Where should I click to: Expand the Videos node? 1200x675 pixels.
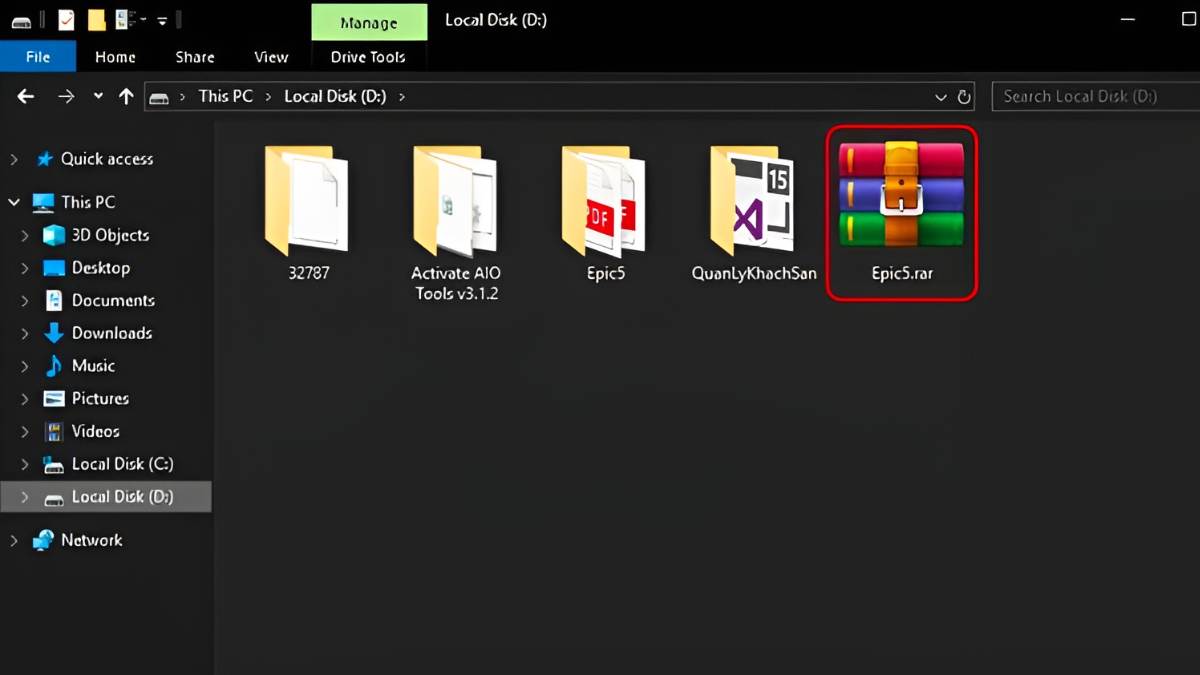tap(25, 431)
